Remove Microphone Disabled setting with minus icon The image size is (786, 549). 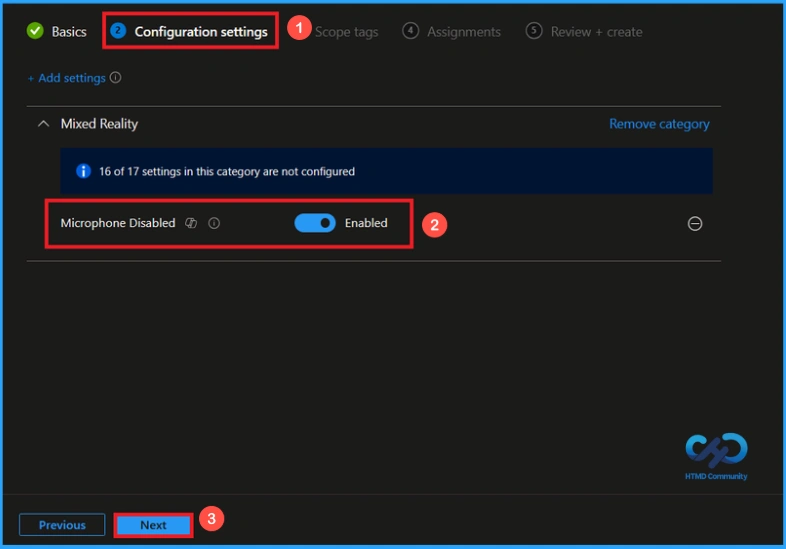pos(695,224)
